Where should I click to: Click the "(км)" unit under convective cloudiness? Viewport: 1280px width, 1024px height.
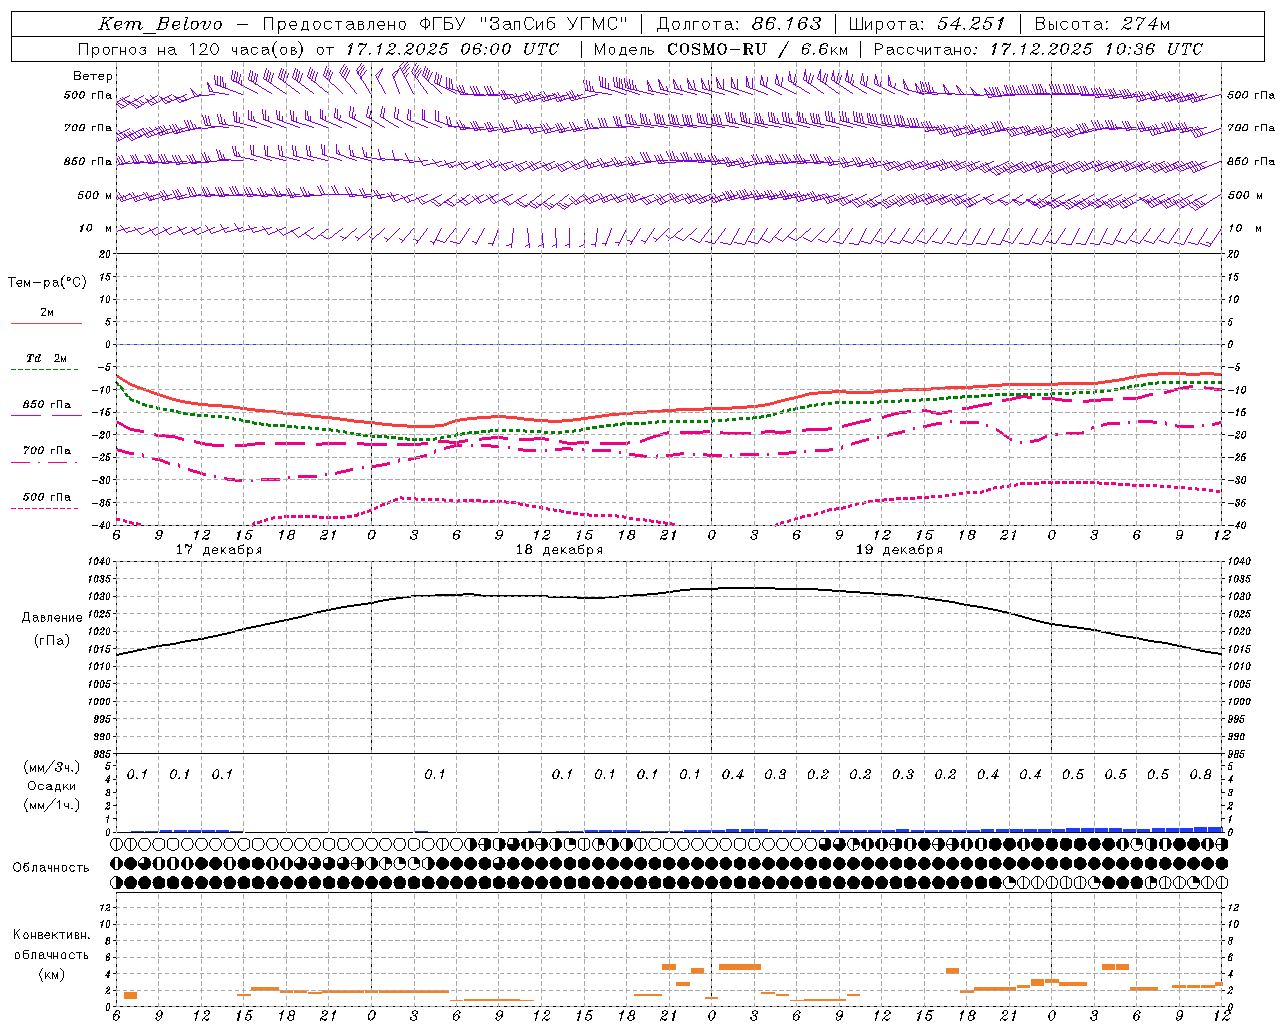(x=52, y=974)
